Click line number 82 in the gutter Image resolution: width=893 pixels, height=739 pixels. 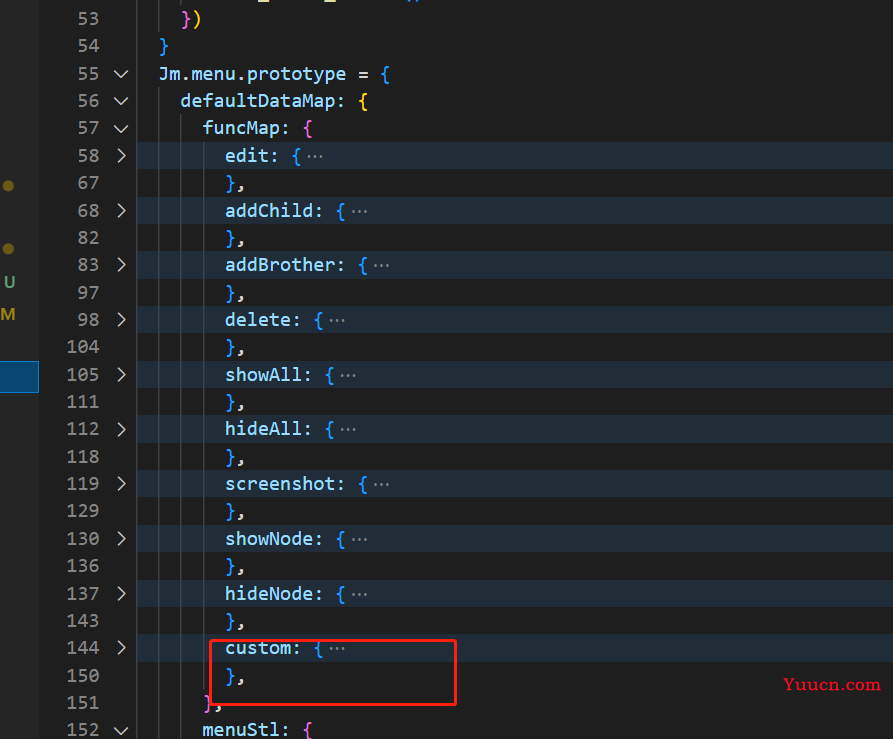tap(88, 238)
